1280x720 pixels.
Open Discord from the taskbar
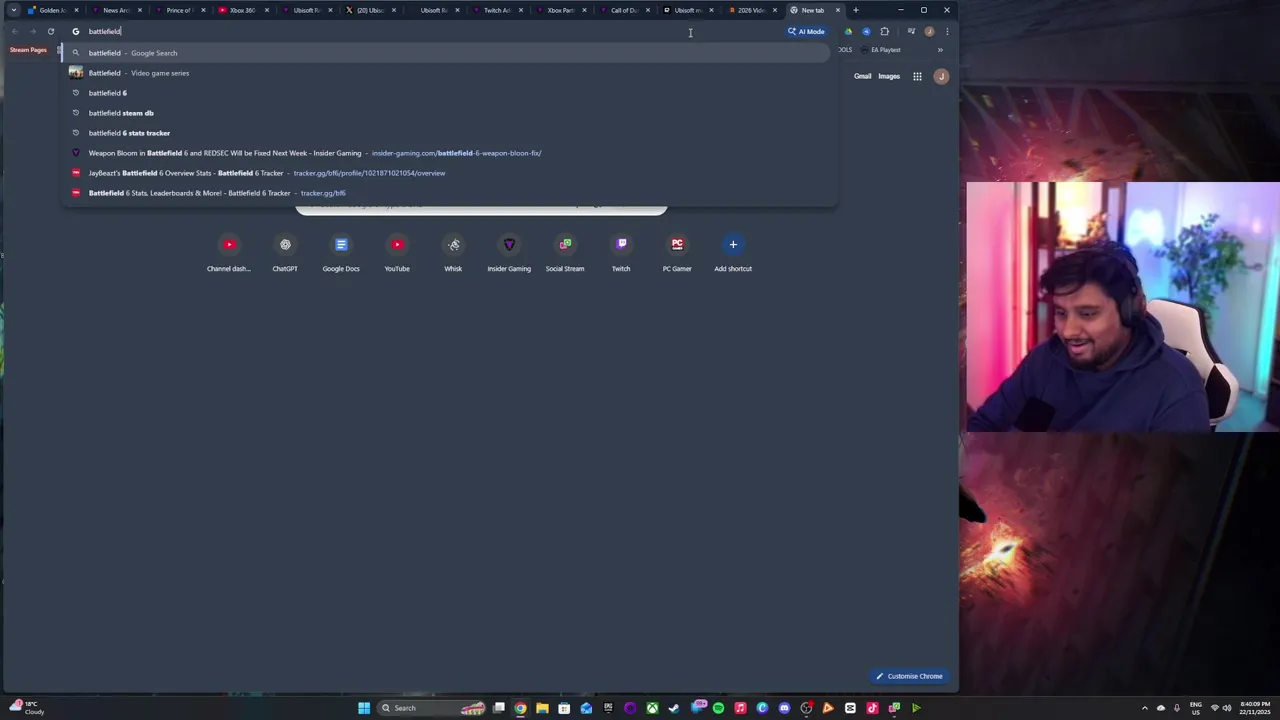[784, 708]
